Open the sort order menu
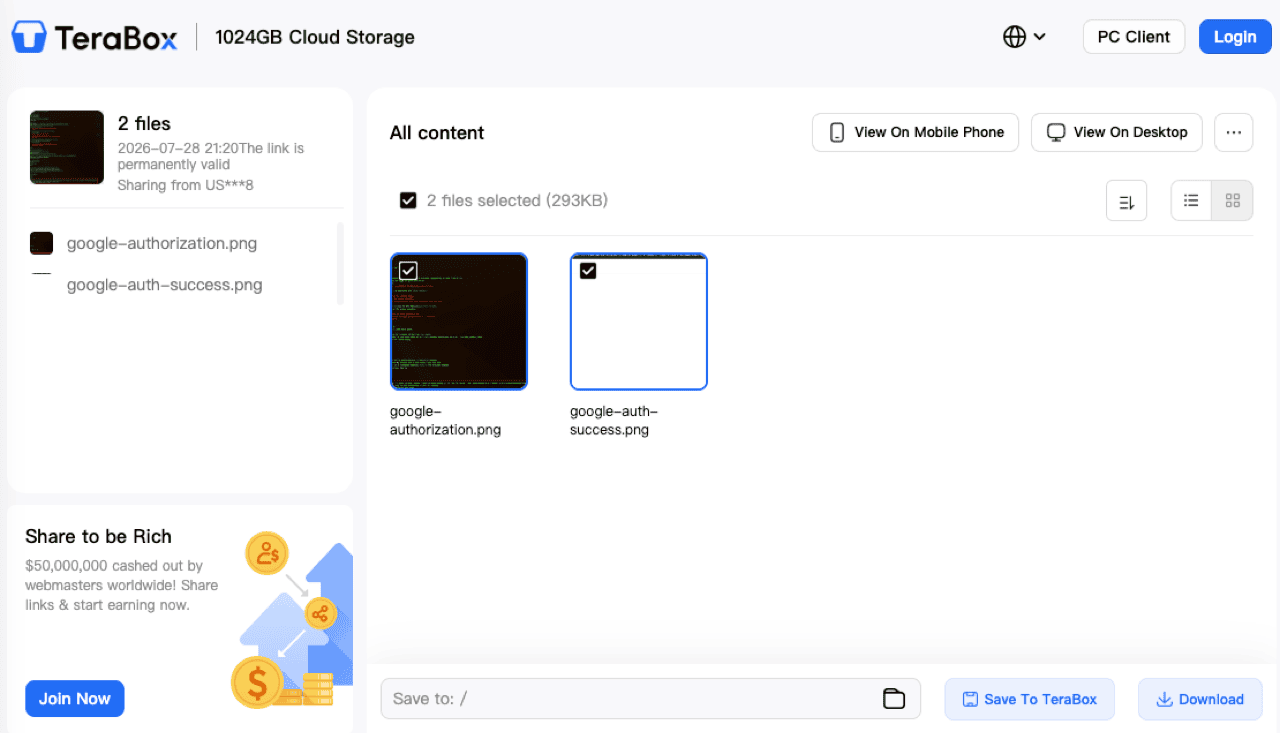 click(1126, 201)
